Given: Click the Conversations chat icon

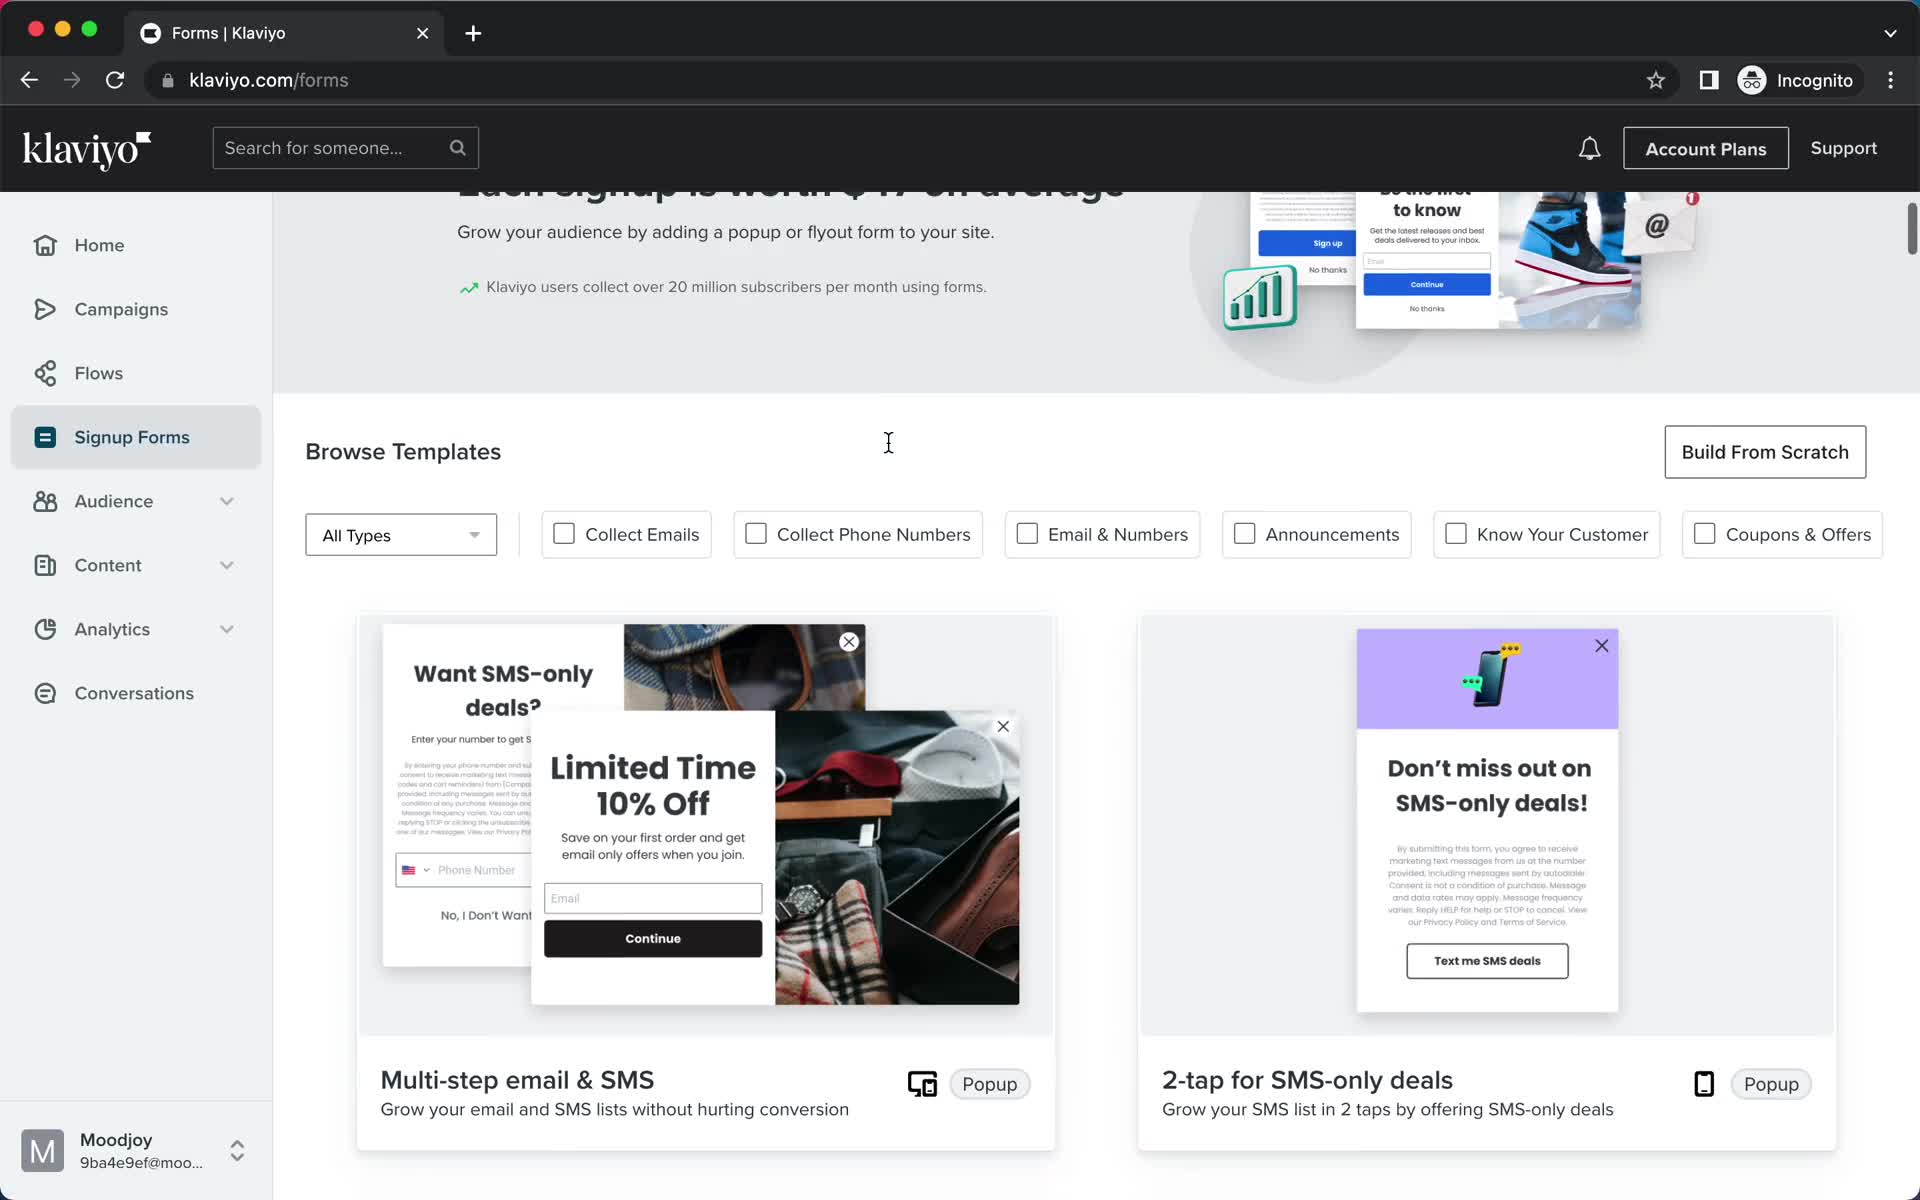Looking at the screenshot, I should 45,693.
